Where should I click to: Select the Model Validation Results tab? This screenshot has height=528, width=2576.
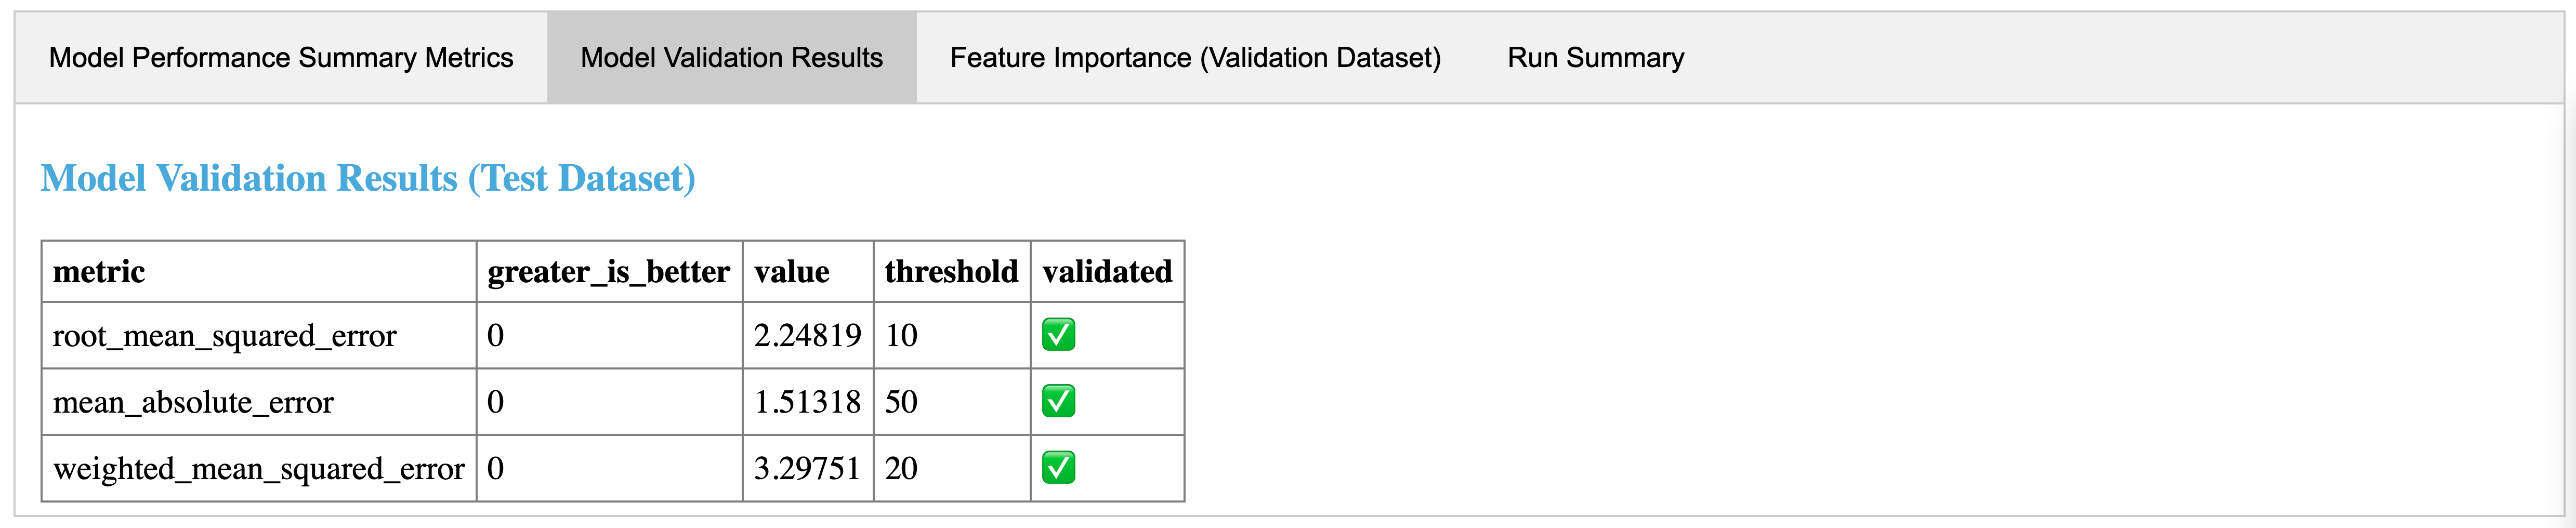pos(731,58)
